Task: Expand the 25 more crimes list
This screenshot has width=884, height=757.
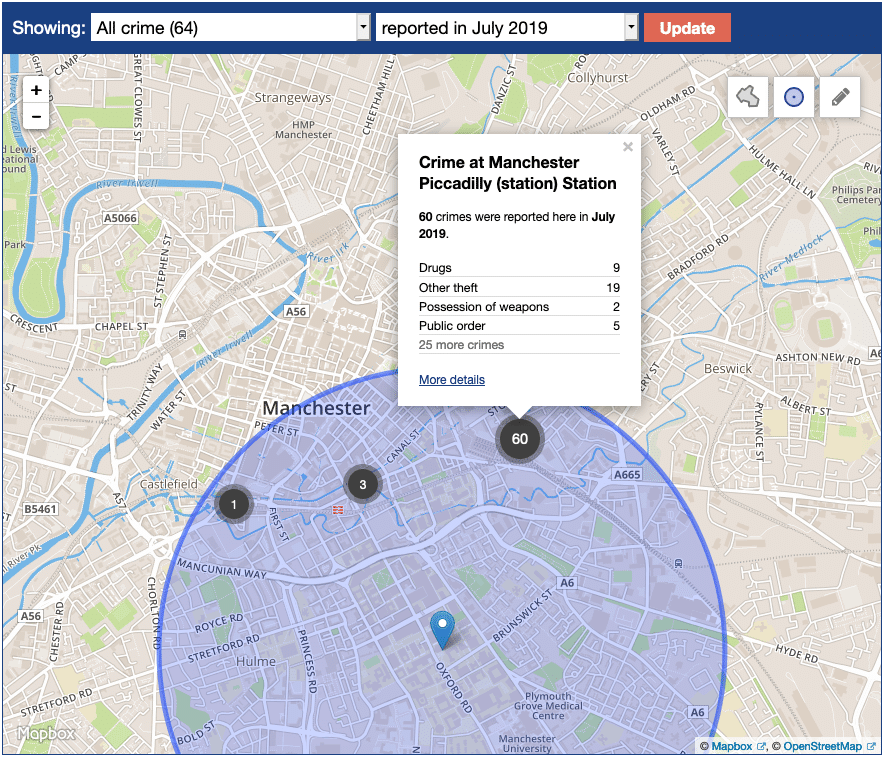Action: pos(461,345)
